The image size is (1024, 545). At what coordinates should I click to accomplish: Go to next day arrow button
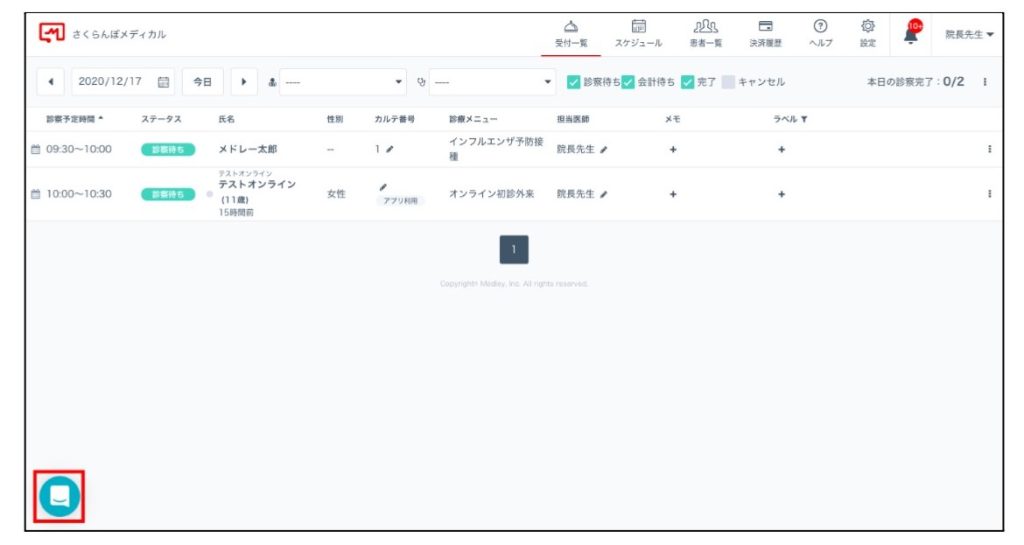(x=243, y=82)
